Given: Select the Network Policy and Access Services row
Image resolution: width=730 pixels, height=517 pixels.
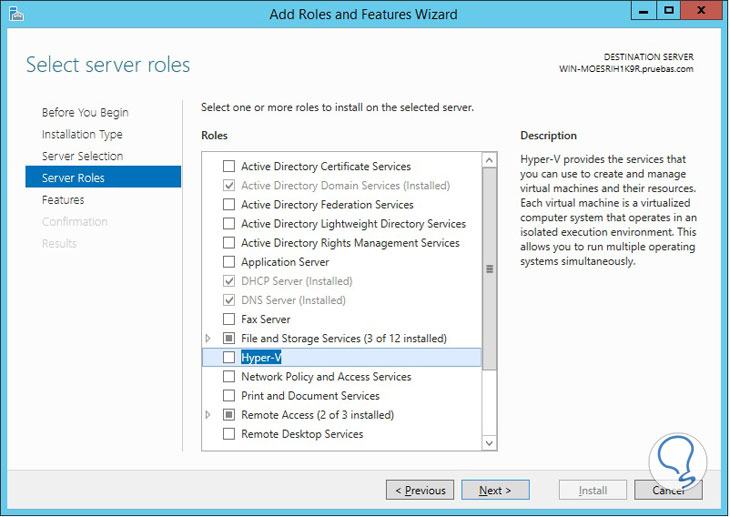Looking at the screenshot, I should (x=326, y=377).
